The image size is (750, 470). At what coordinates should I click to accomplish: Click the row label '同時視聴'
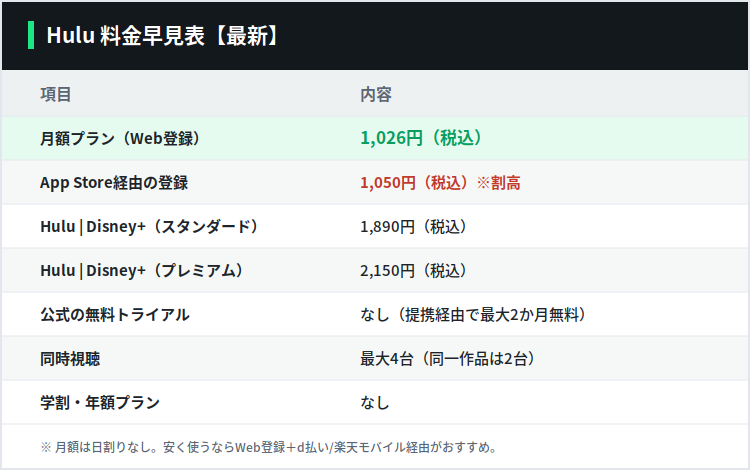coord(70,359)
